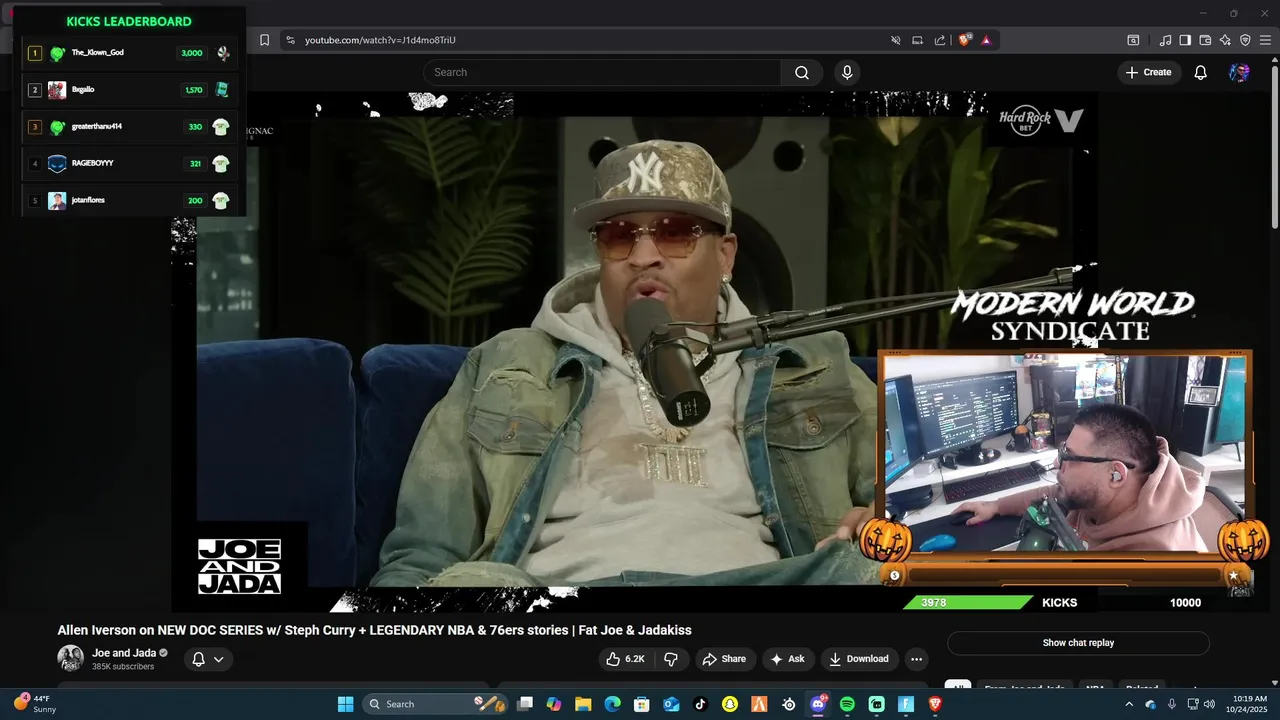
Task: Click the Download button
Action: [859, 659]
